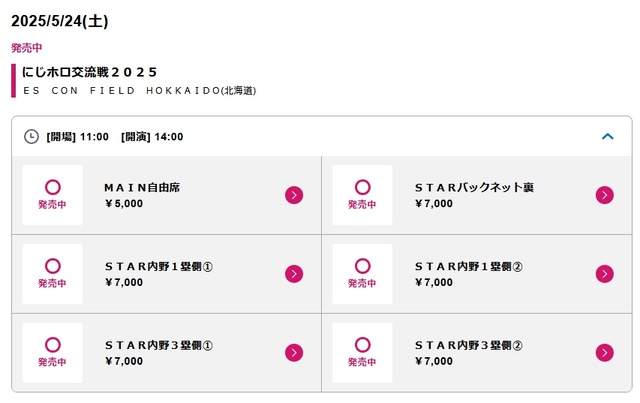
Task: Click the 開場 11:00 開演 14:00 header row
Action: tap(322, 136)
